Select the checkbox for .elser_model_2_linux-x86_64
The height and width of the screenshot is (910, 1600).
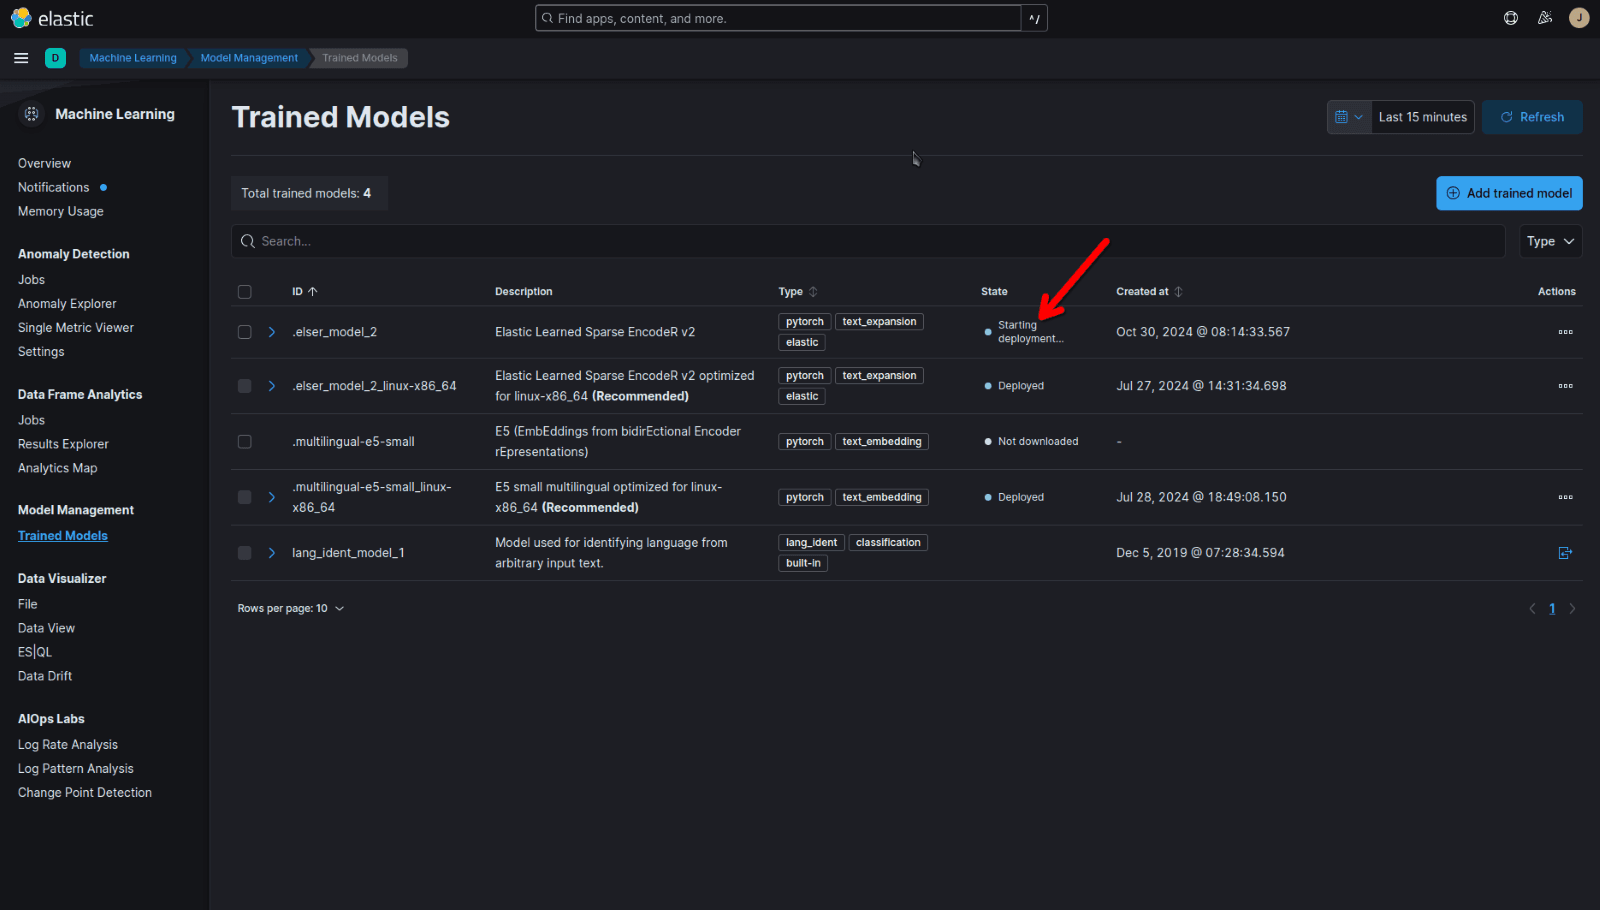point(244,386)
